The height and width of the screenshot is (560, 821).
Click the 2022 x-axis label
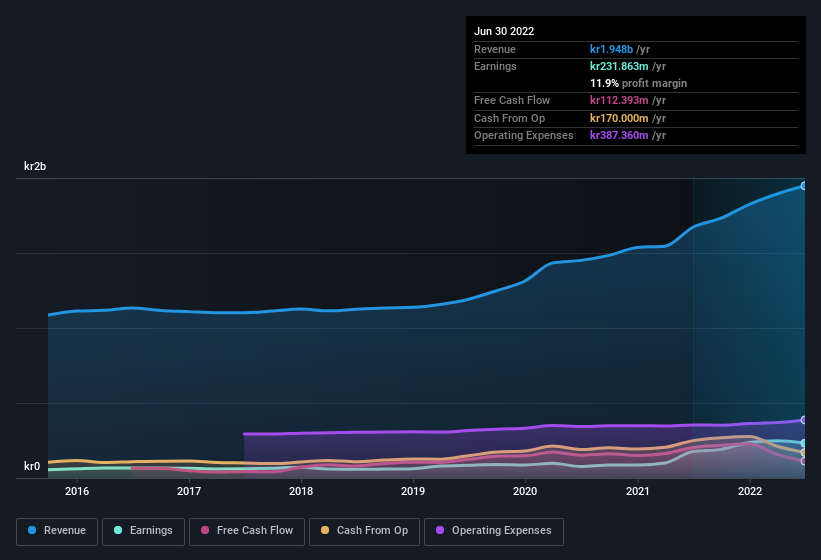click(x=750, y=491)
